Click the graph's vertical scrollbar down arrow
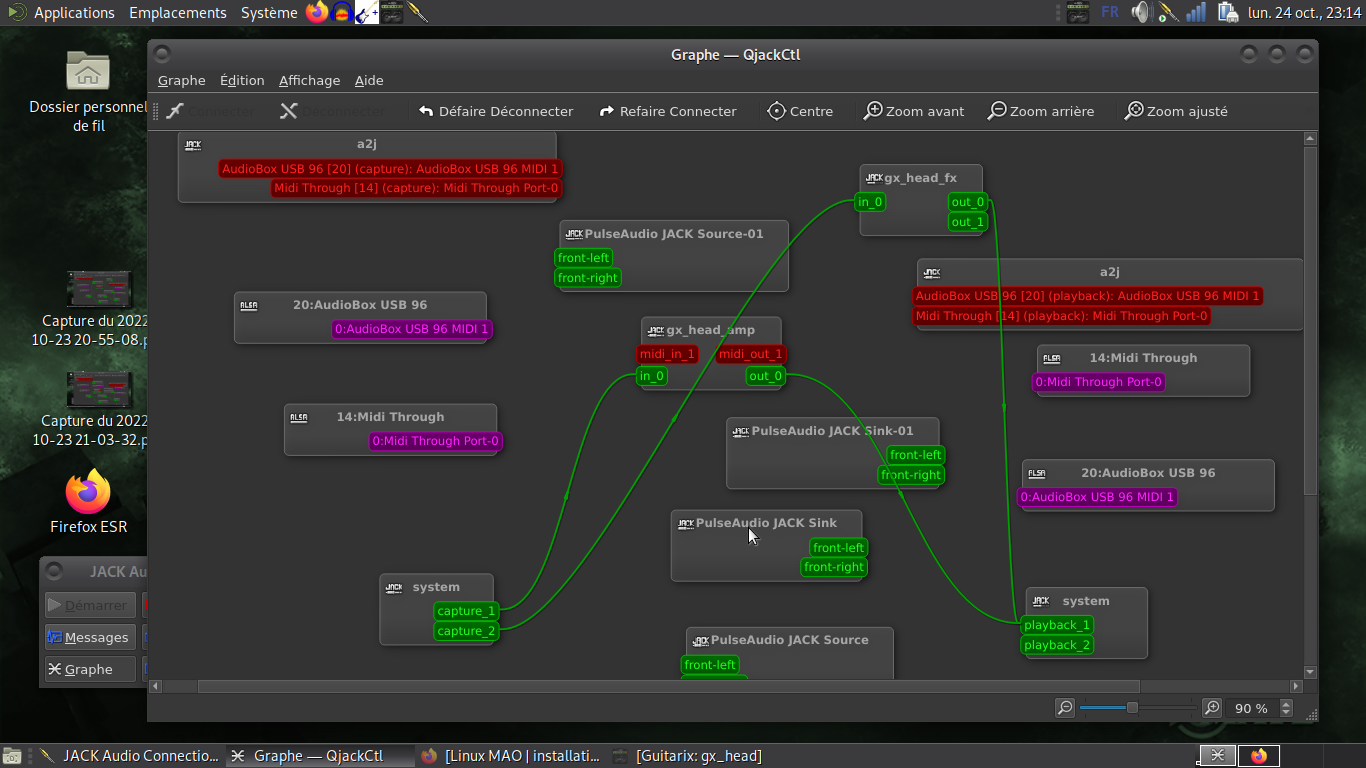The width and height of the screenshot is (1366, 768). click(x=1311, y=672)
